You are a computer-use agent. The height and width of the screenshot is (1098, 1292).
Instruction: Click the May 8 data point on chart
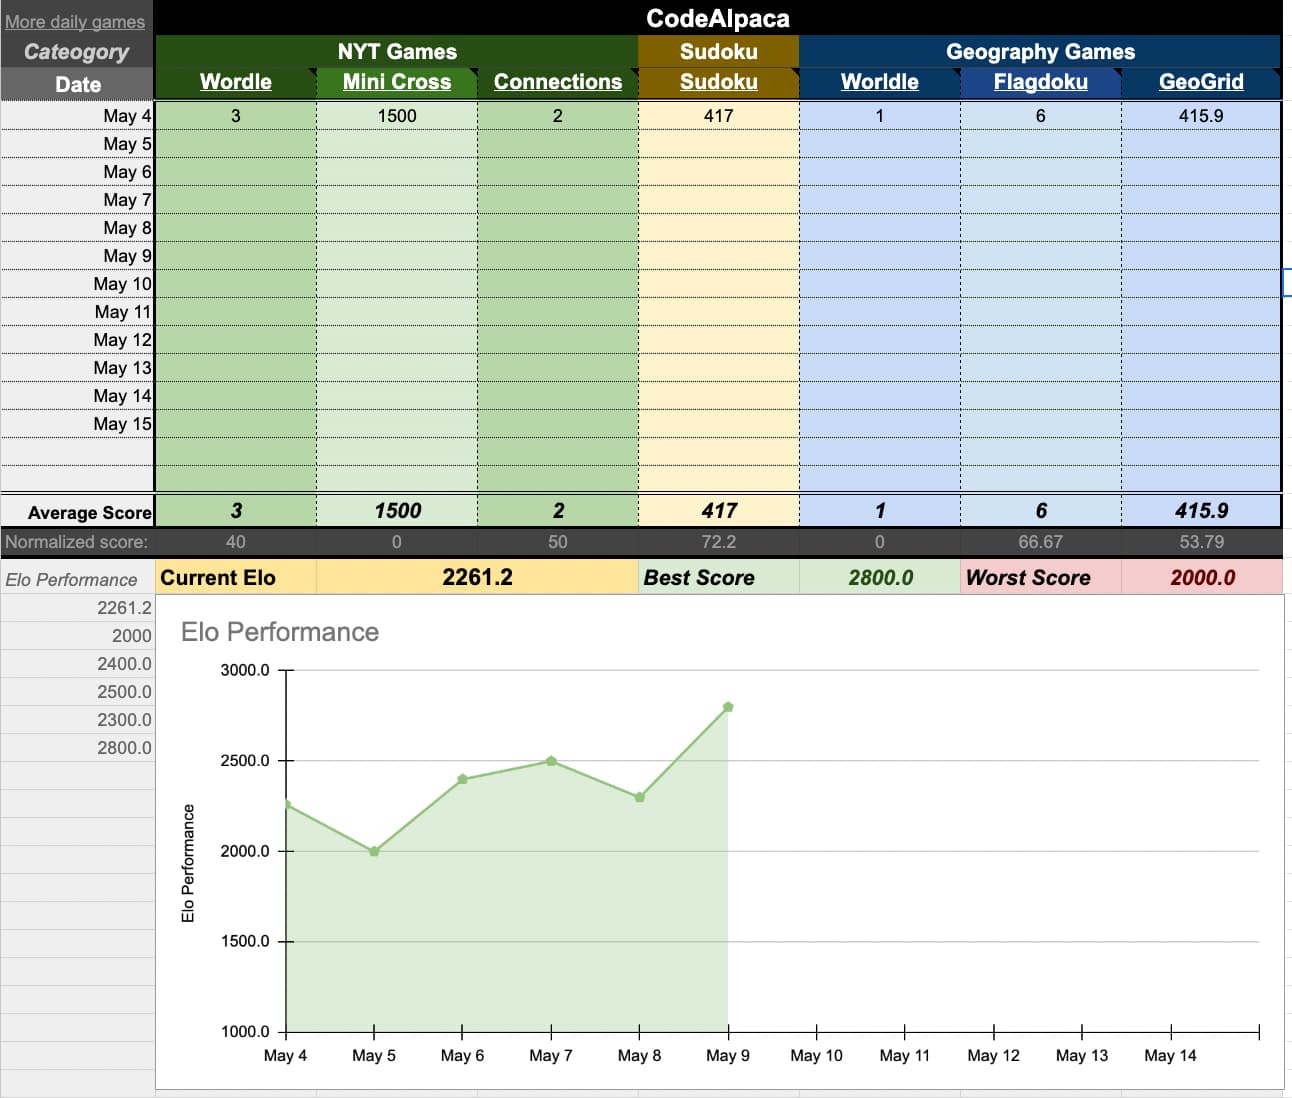tap(640, 797)
